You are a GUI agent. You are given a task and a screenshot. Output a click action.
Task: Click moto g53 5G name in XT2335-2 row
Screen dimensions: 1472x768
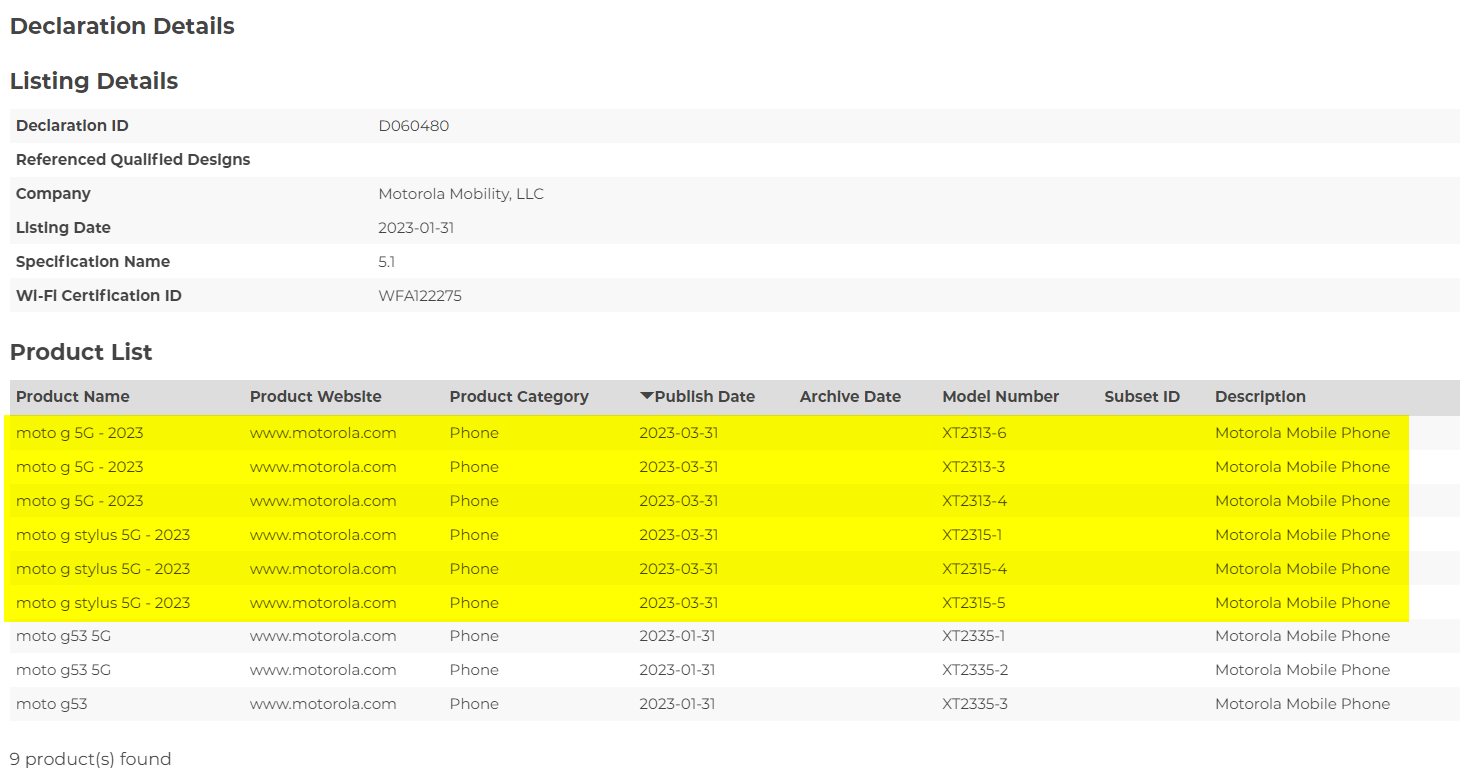pyautogui.click(x=65, y=670)
